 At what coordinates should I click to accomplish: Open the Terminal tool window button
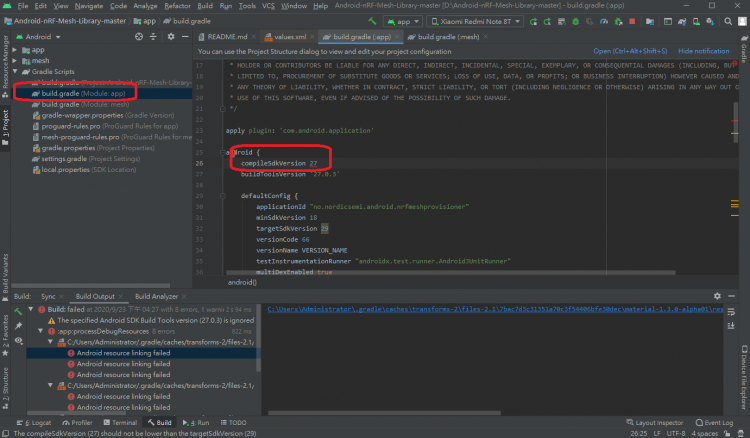120,423
